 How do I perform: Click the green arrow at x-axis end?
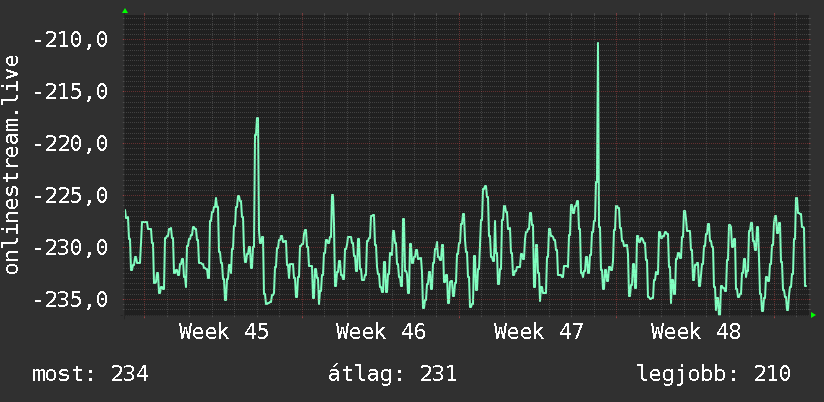click(813, 315)
